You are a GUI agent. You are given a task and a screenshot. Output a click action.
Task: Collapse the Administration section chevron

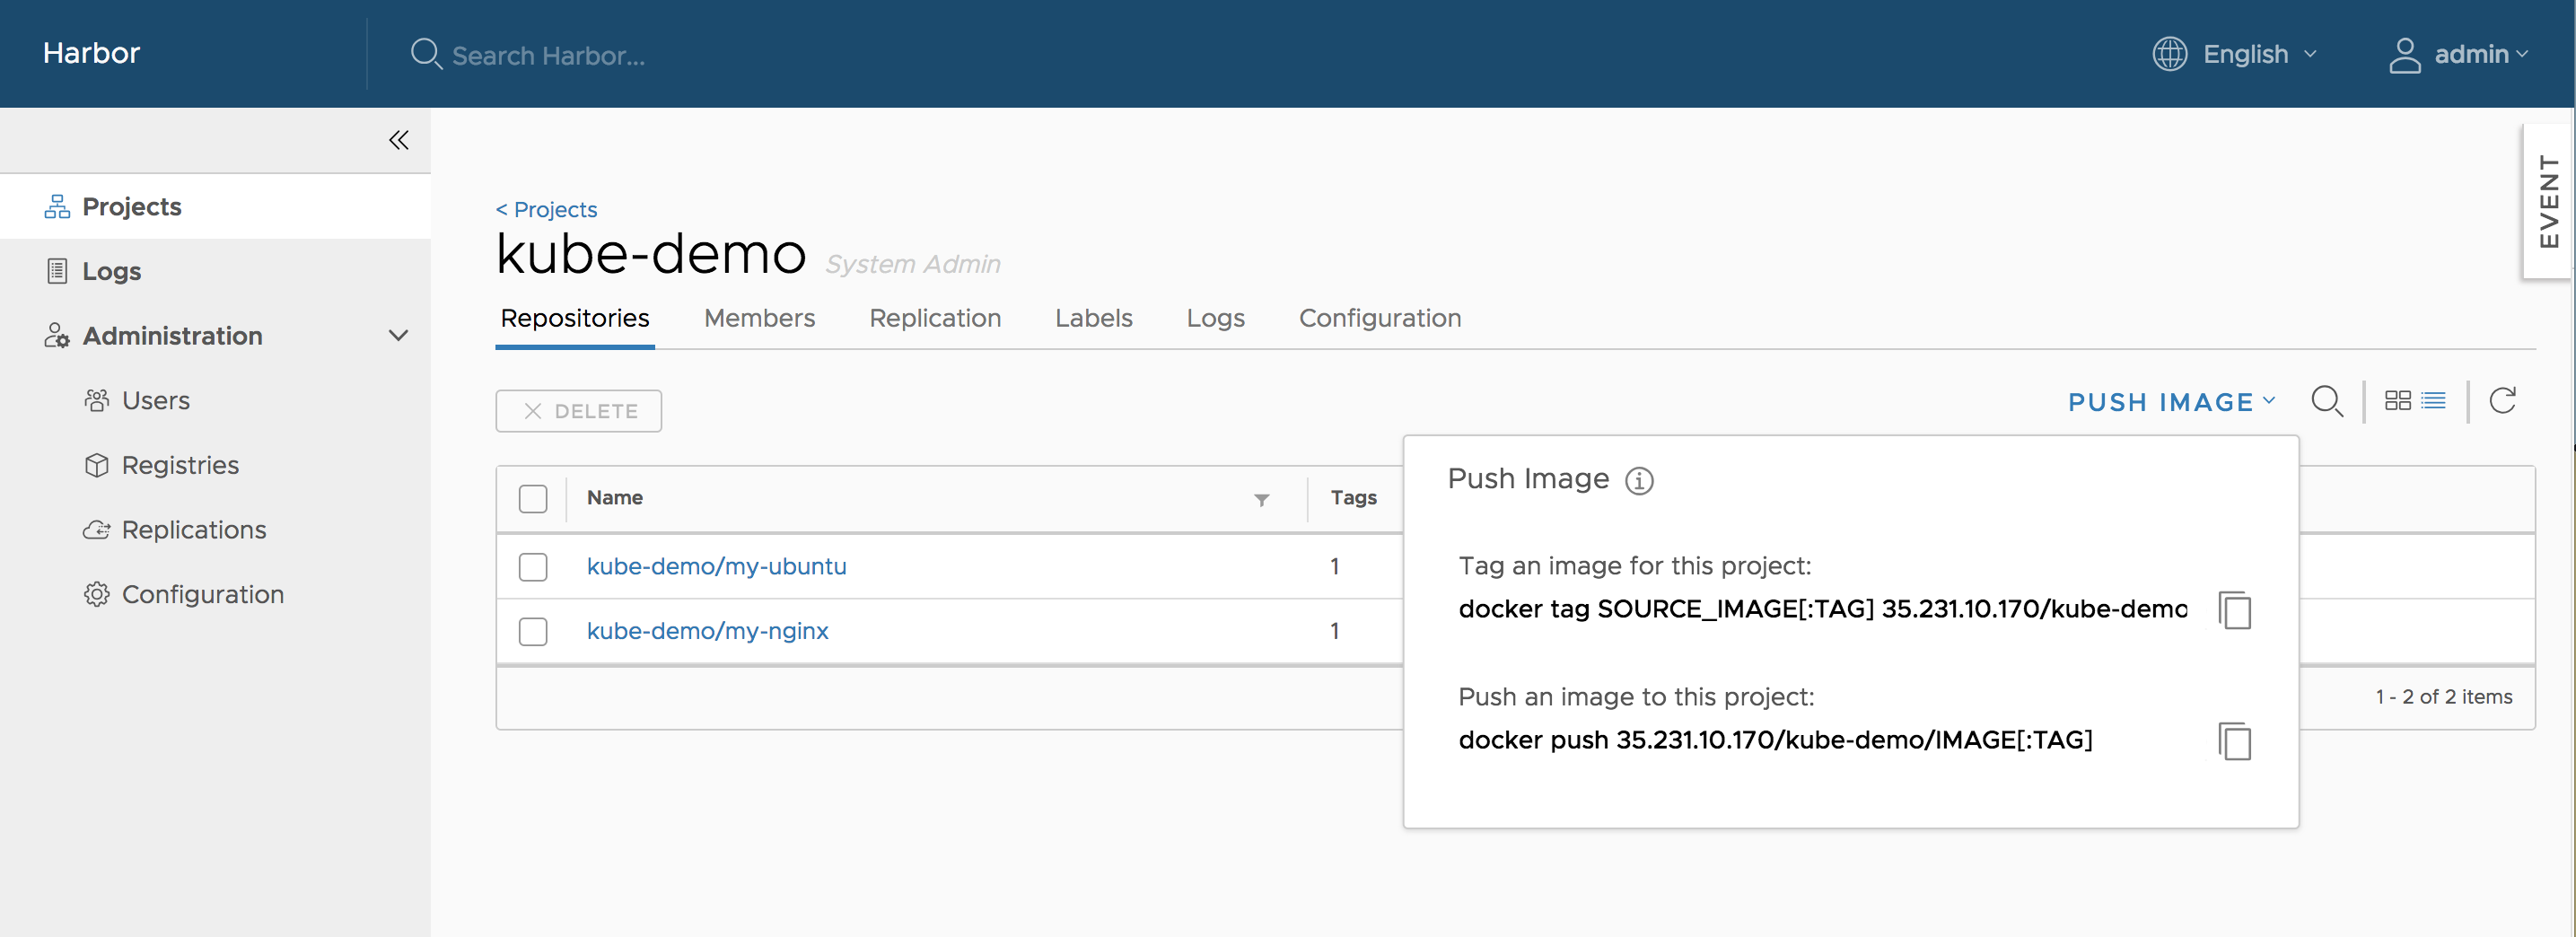pos(398,336)
